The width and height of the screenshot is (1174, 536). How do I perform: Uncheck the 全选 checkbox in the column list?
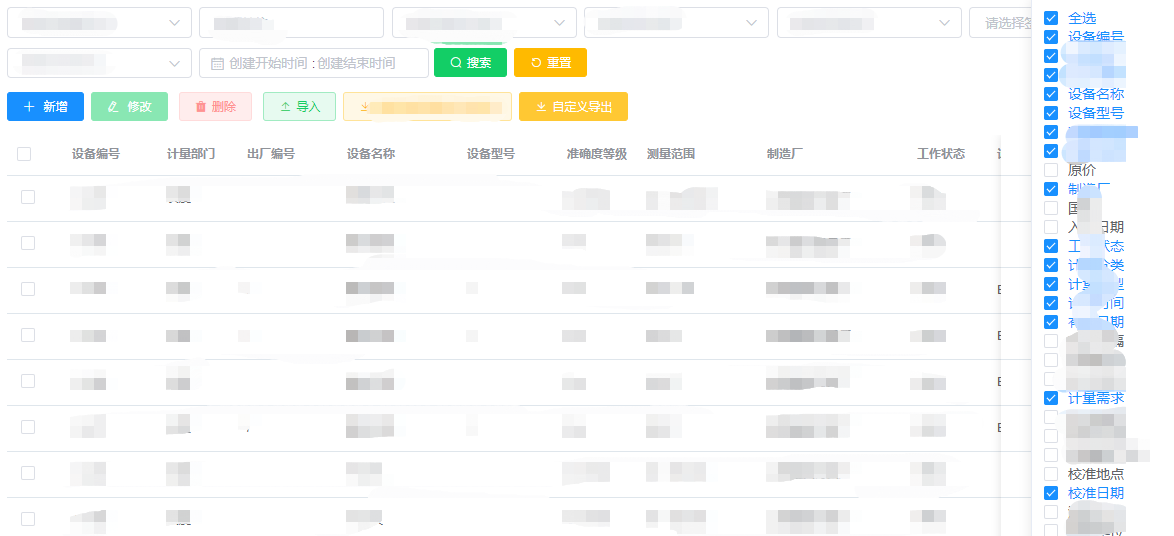(x=1051, y=18)
